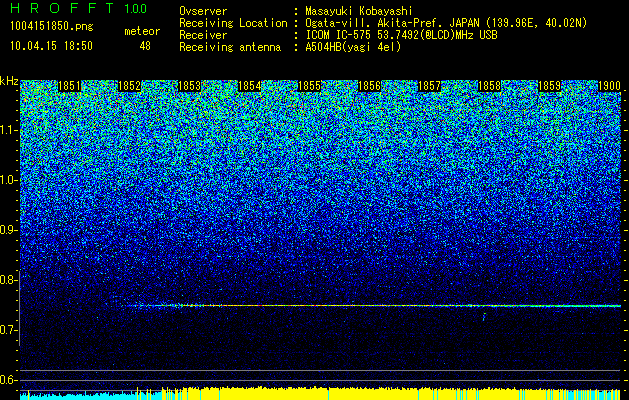Viewport: 629px width, 400px height.
Task: Click the 0.9 kHz axis label
Action: 8,230
